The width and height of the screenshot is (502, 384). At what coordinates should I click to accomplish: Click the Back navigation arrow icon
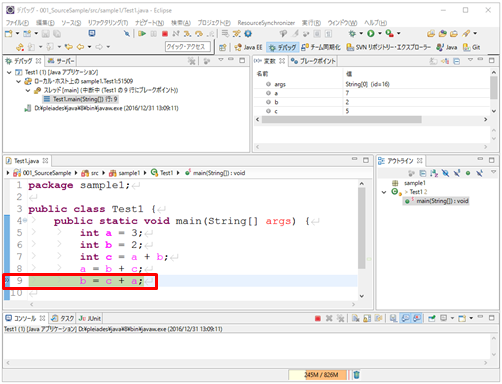coord(80,47)
